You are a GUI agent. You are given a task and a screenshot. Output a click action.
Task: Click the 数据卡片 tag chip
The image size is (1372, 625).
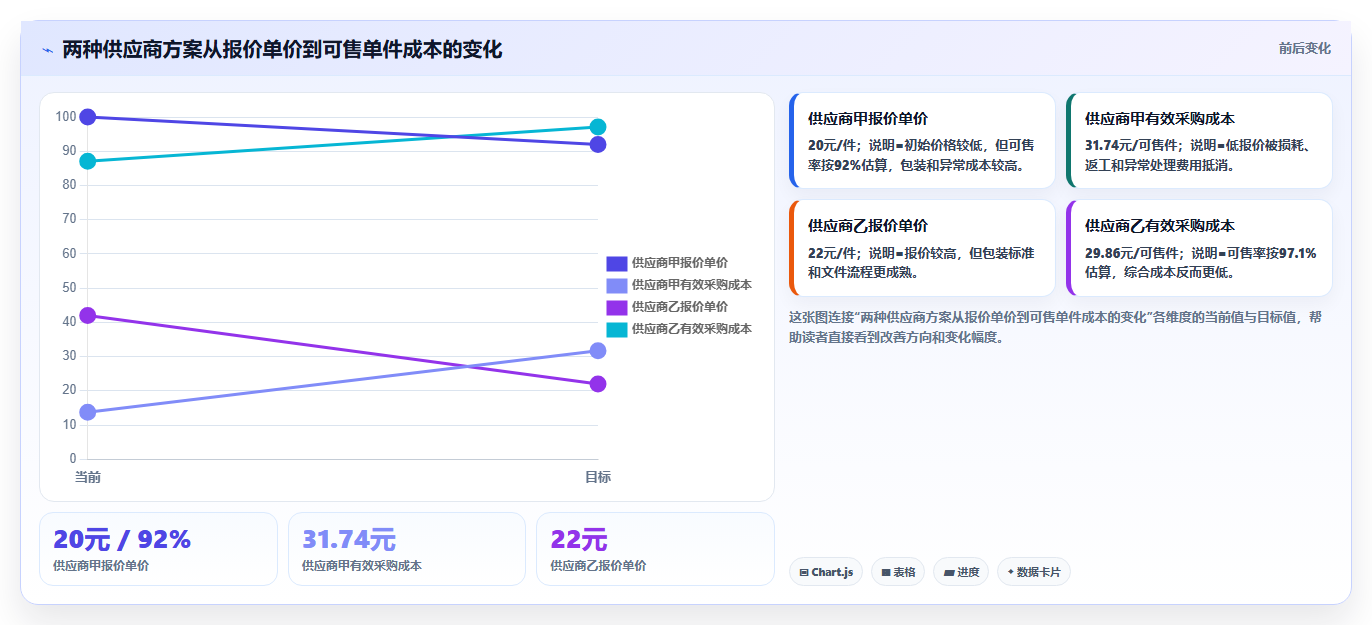pos(1034,572)
